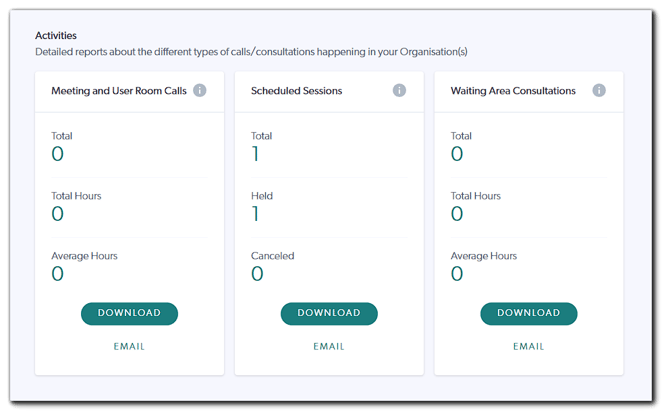Select the Meeting and User Room Calls title

119,91
